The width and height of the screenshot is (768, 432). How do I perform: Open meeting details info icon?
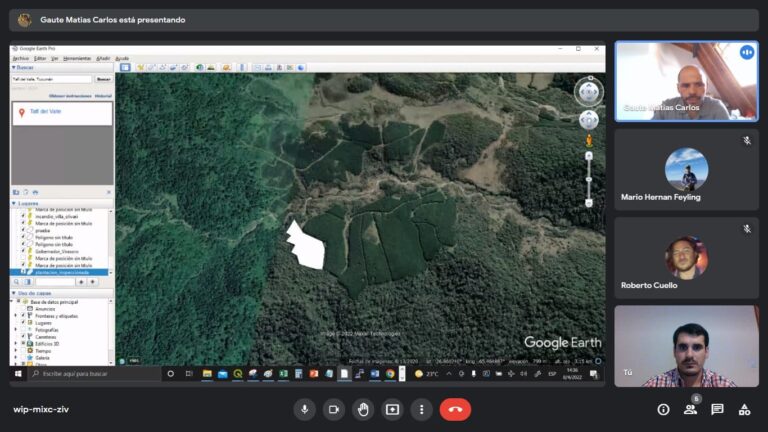coord(663,409)
